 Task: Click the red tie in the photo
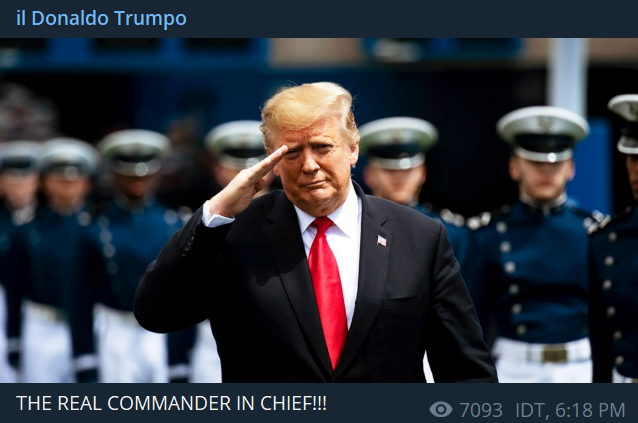328,290
